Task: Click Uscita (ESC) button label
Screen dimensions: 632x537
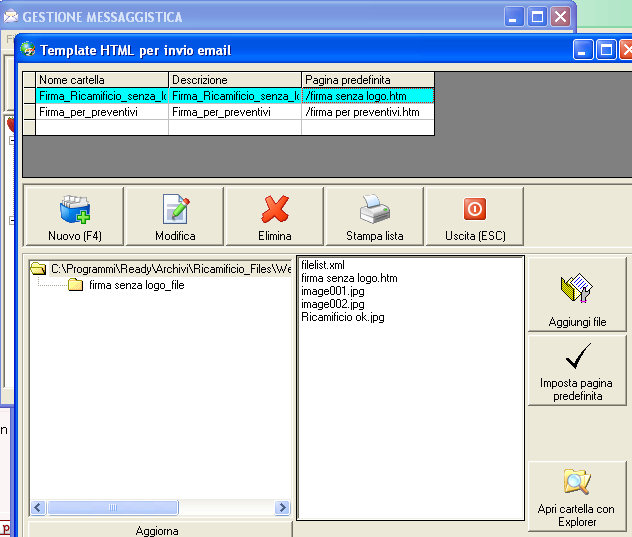Action: (475, 236)
